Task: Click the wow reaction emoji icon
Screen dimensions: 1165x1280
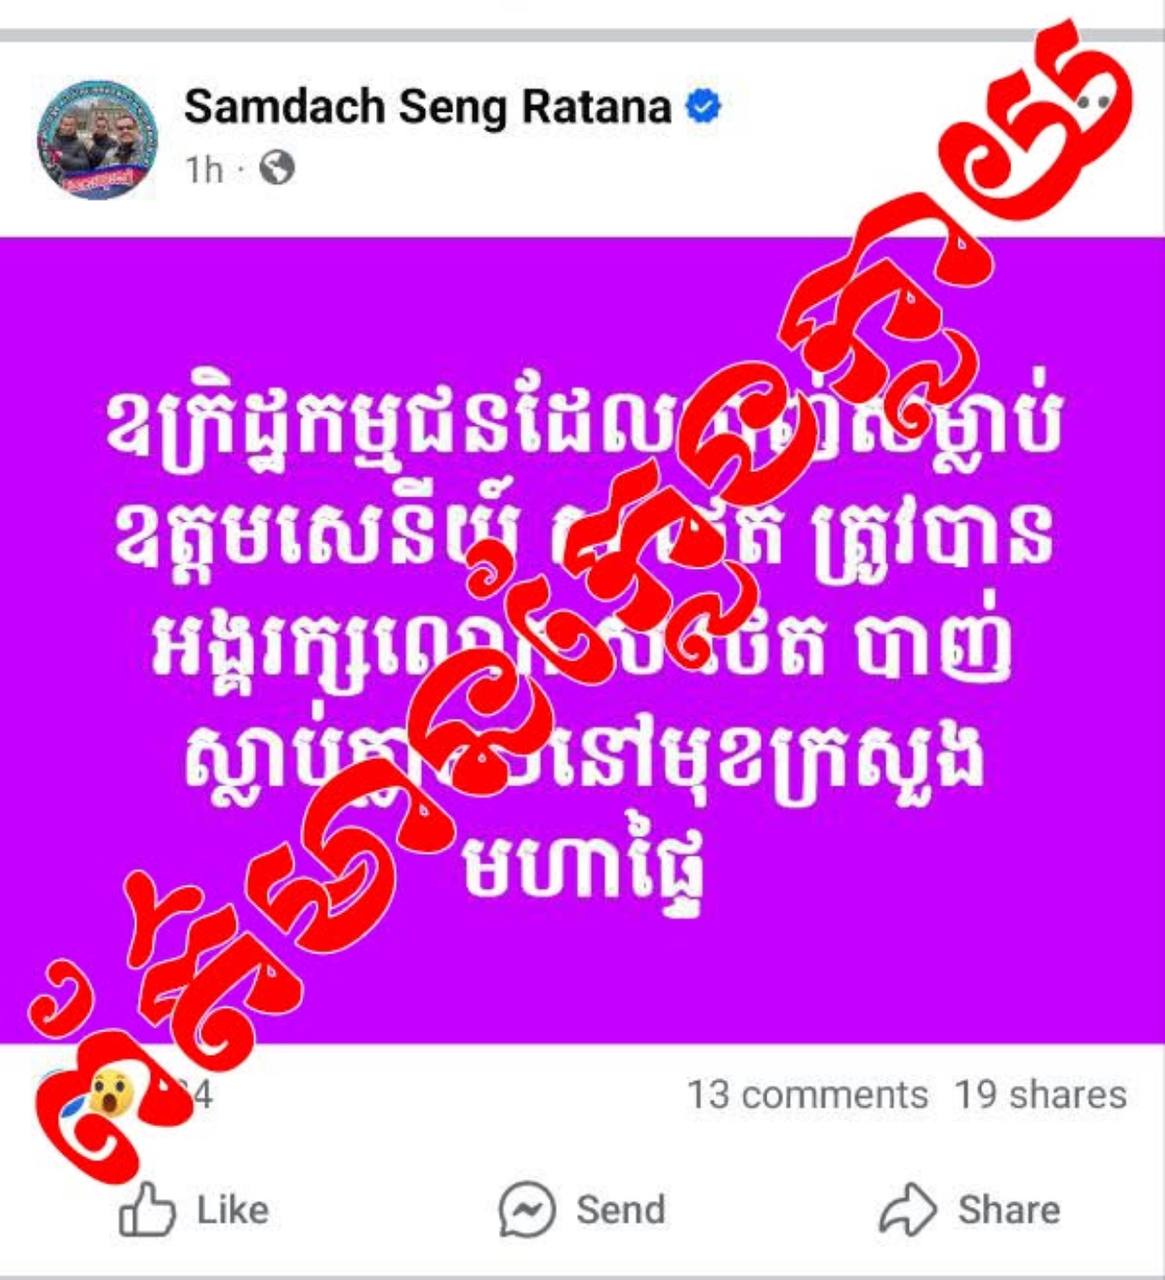Action: [x=110, y=1094]
